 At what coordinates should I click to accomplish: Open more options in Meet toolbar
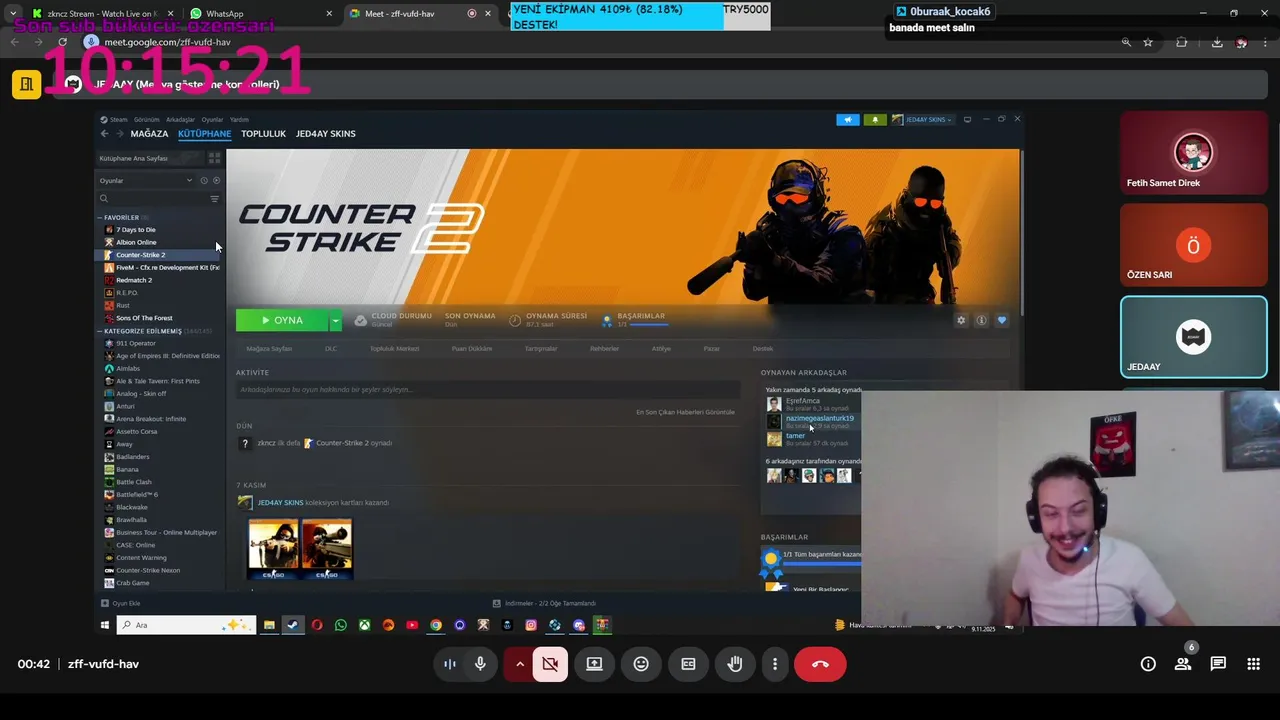(774, 664)
